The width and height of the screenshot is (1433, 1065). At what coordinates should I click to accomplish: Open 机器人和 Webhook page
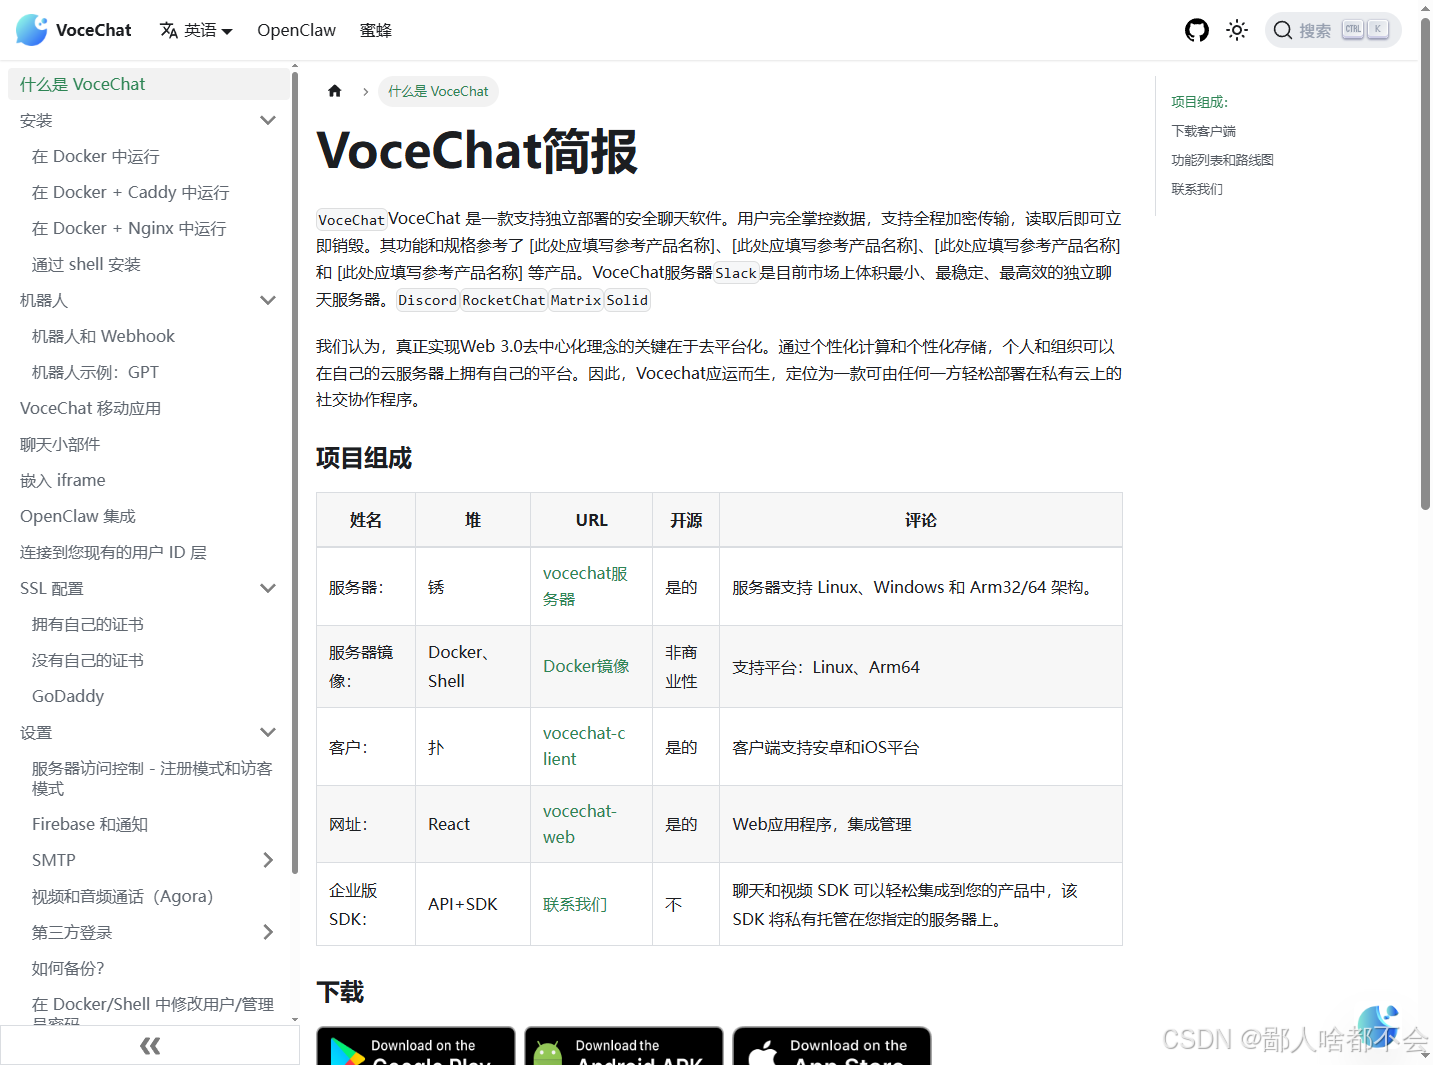[103, 336]
